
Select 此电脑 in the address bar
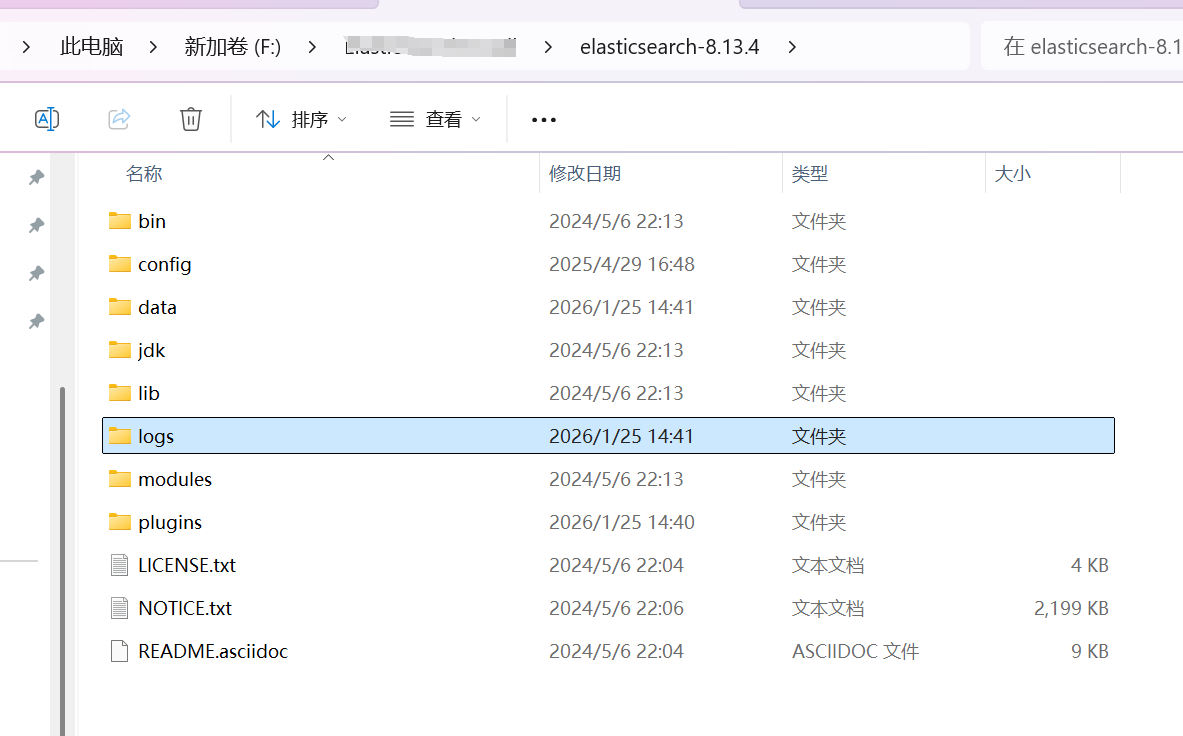pos(91,47)
